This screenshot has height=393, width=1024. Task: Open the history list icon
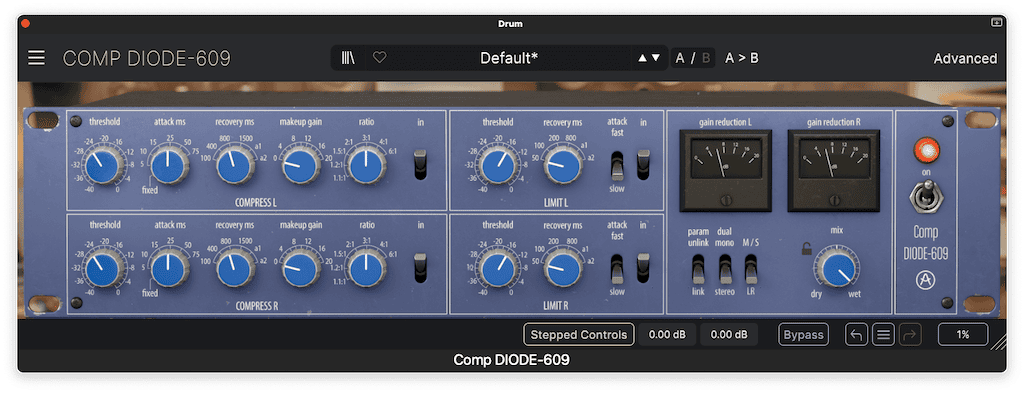pyautogui.click(x=883, y=335)
